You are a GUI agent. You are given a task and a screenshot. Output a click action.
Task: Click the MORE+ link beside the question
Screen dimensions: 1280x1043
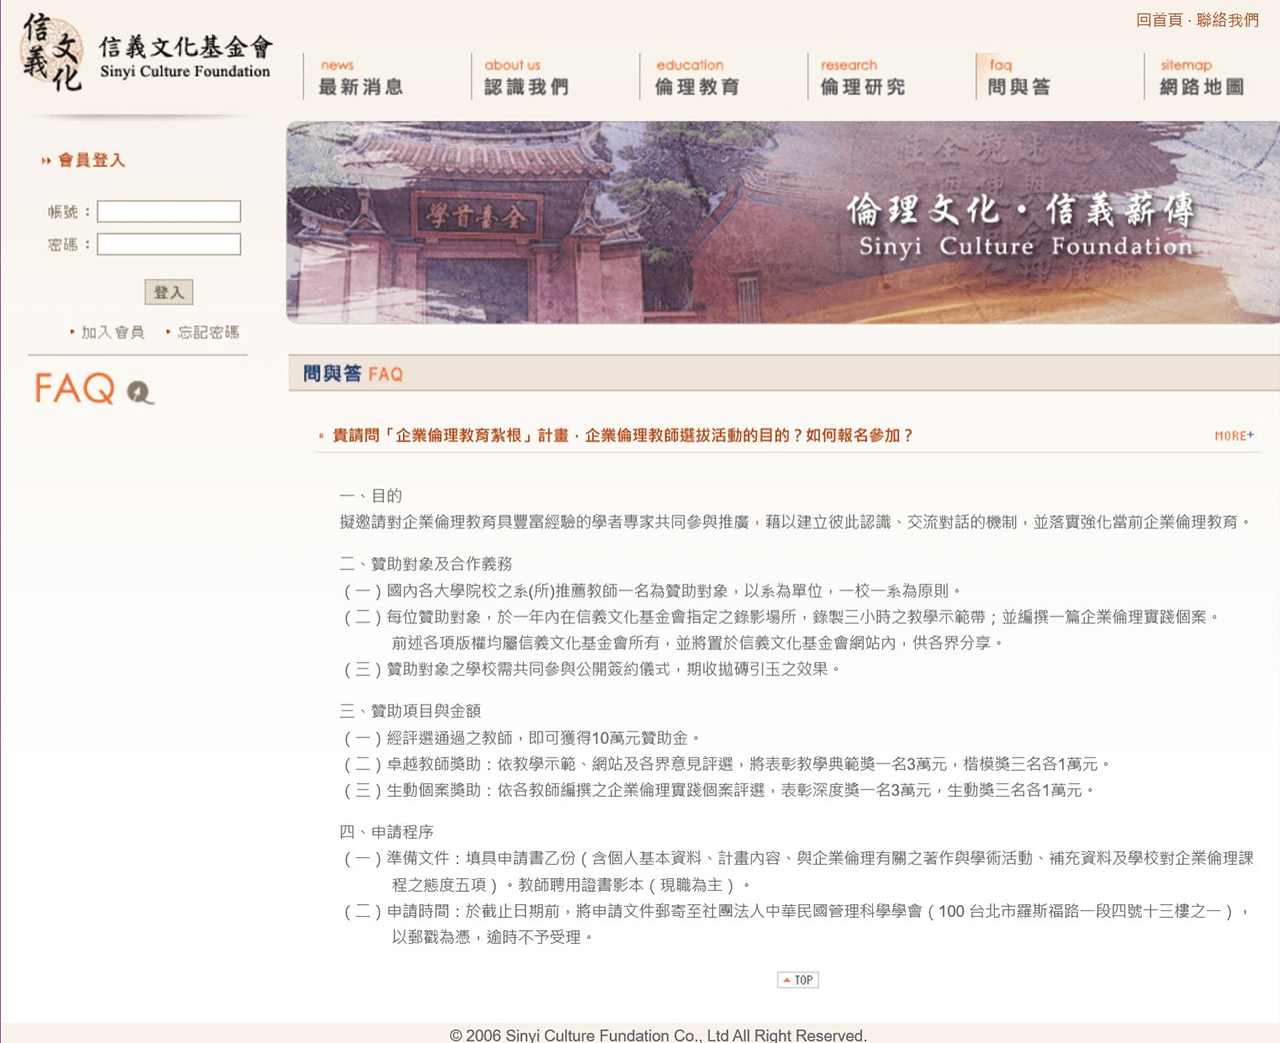(x=1234, y=436)
